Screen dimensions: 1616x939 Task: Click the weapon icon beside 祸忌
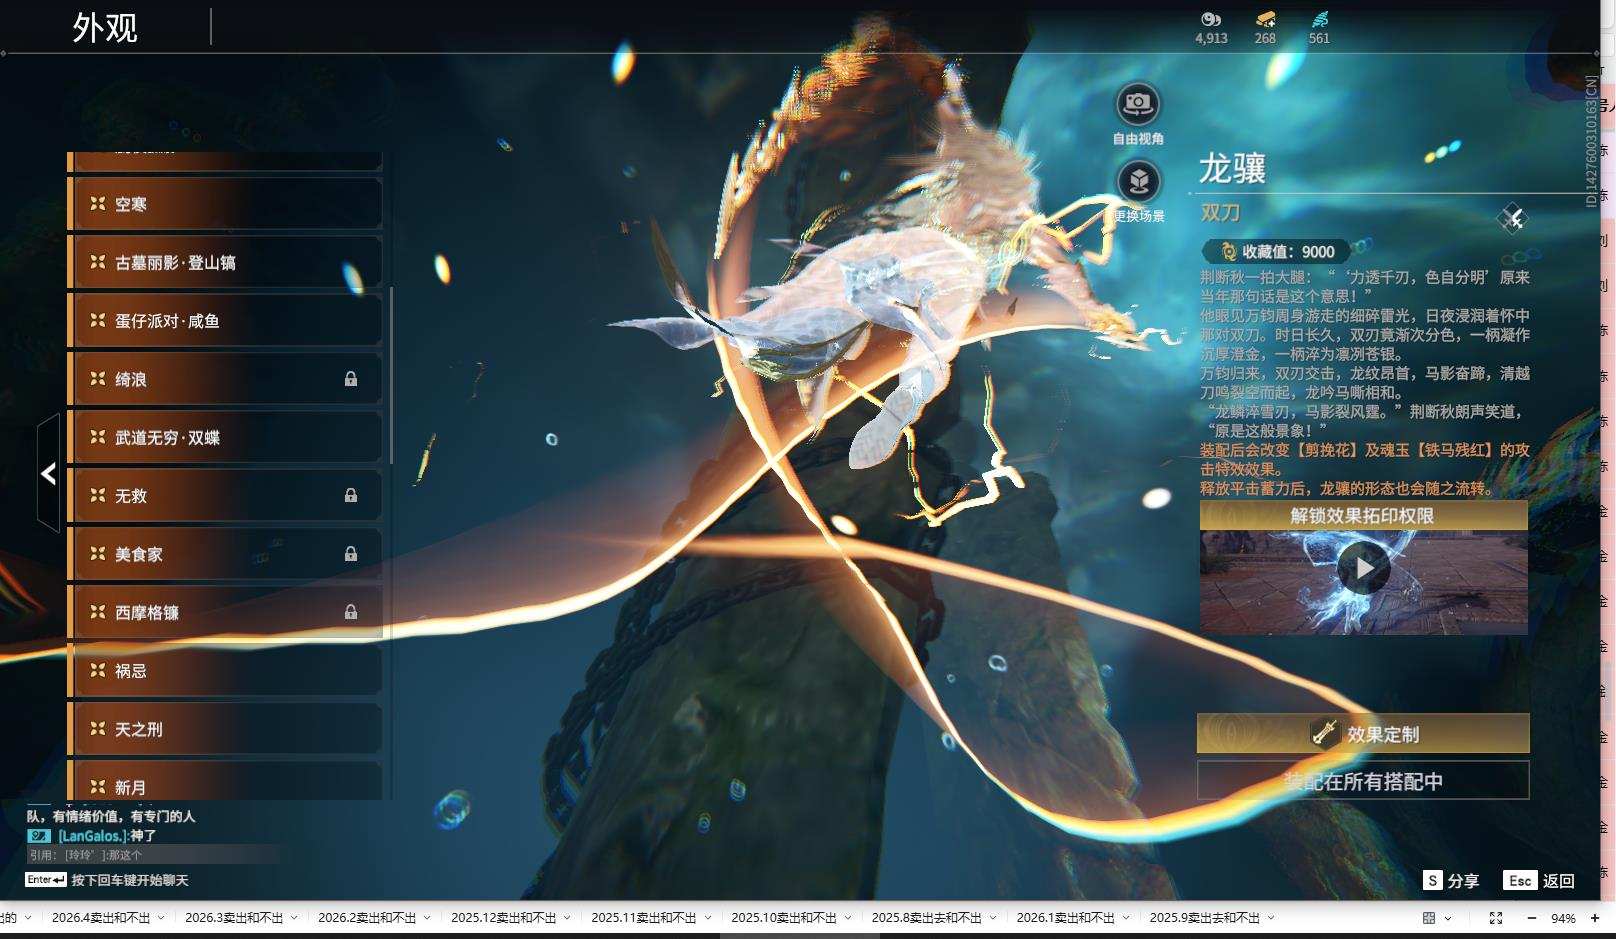97,670
